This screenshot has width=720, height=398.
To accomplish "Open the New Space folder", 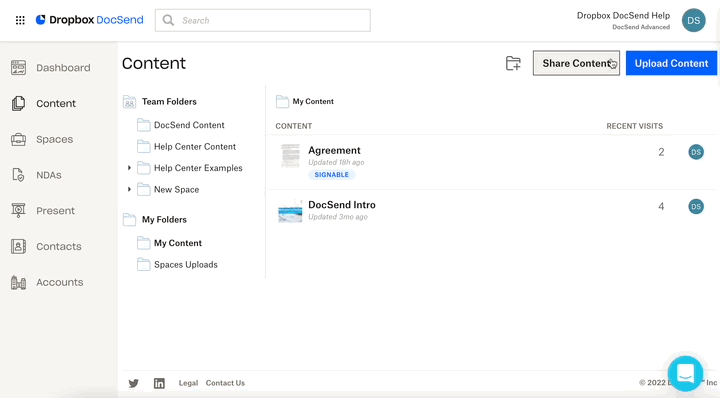I will click(176, 190).
